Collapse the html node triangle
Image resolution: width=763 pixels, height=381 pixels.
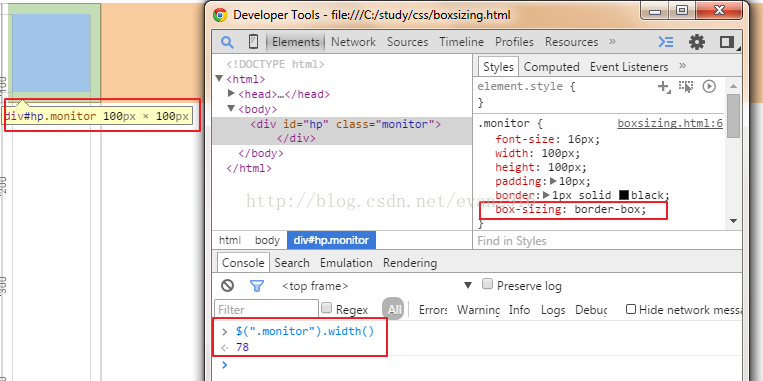tap(218, 78)
